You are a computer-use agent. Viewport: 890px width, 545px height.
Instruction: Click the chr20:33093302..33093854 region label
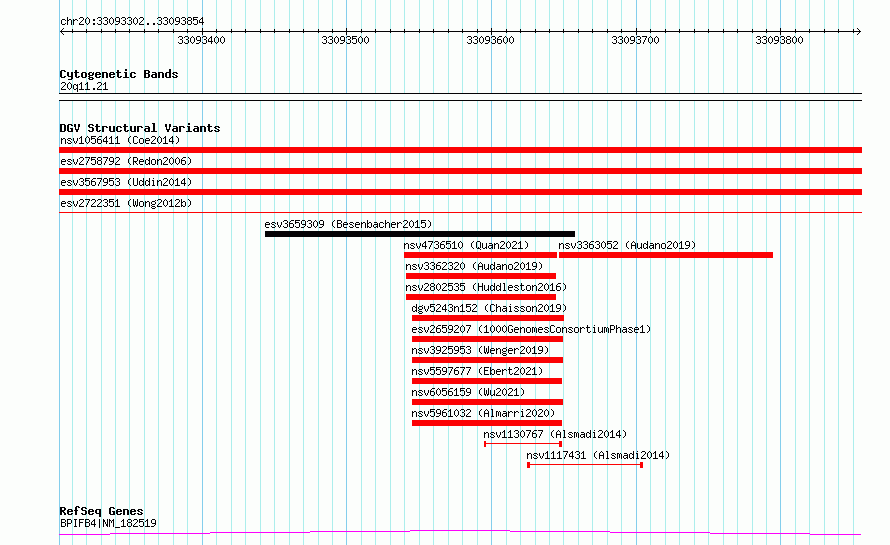[132, 22]
